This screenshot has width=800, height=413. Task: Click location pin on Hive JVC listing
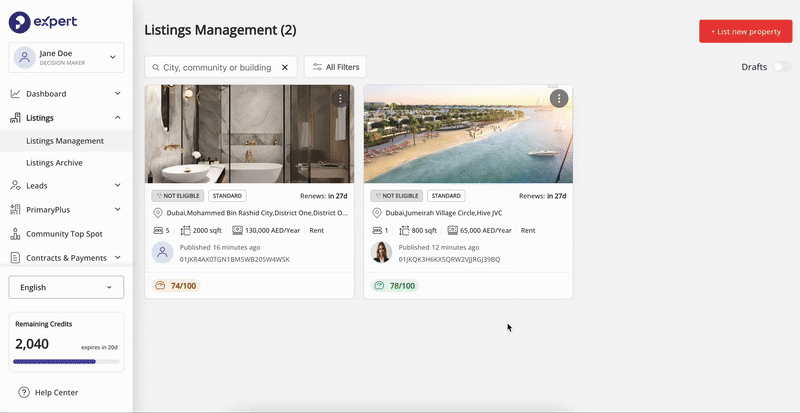click(x=377, y=213)
